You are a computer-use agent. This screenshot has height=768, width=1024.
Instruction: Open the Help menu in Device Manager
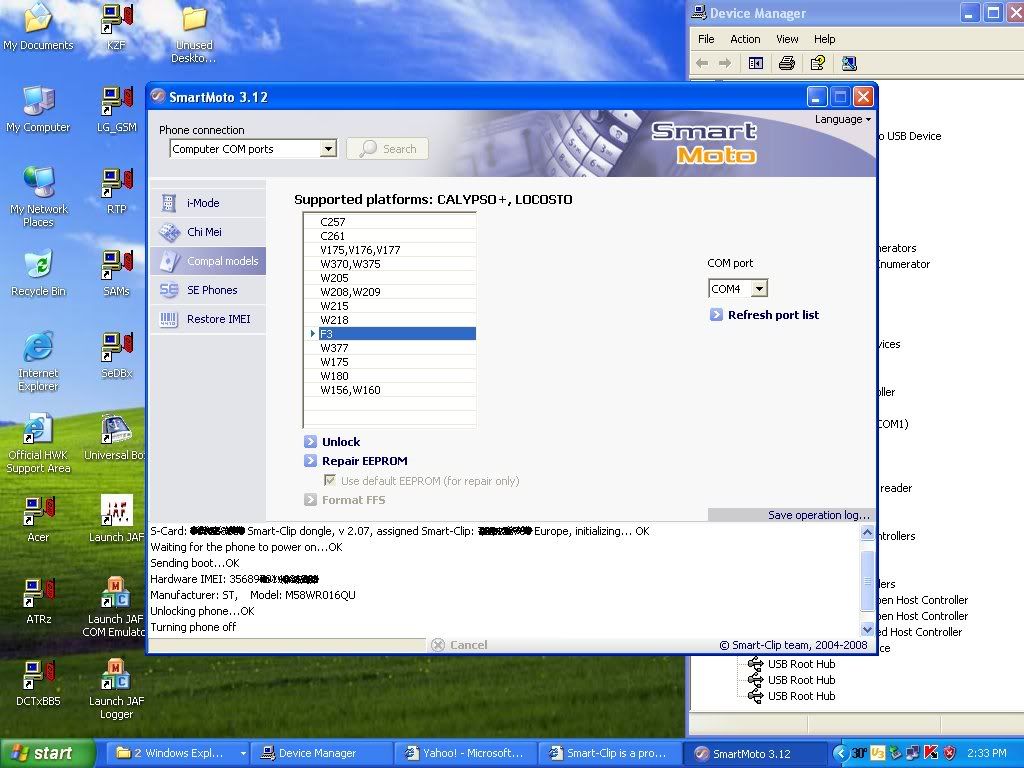click(x=824, y=39)
